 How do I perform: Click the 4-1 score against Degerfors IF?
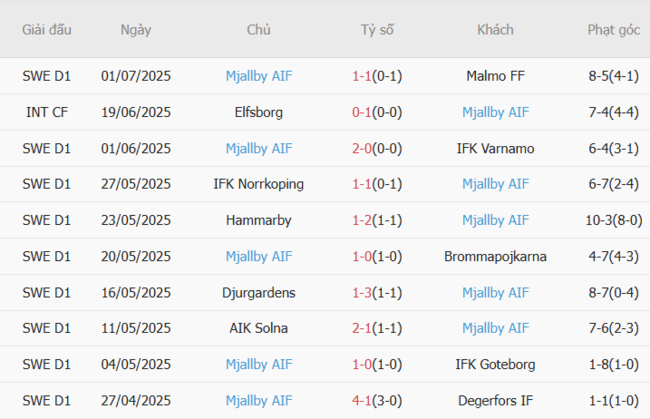(x=362, y=400)
